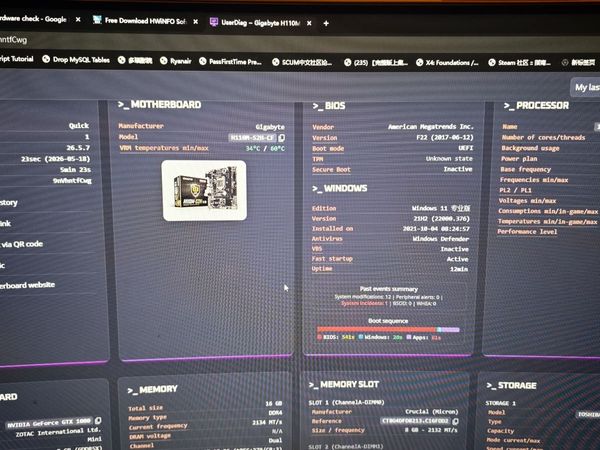Click the processor Background usage label
The height and width of the screenshot is (450, 600).
point(530,148)
